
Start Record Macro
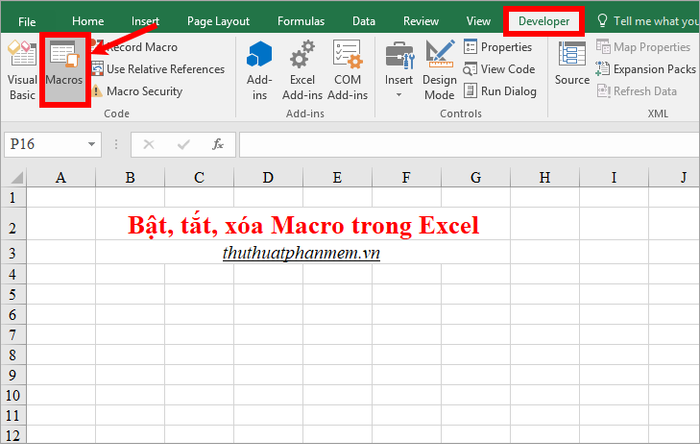point(135,47)
